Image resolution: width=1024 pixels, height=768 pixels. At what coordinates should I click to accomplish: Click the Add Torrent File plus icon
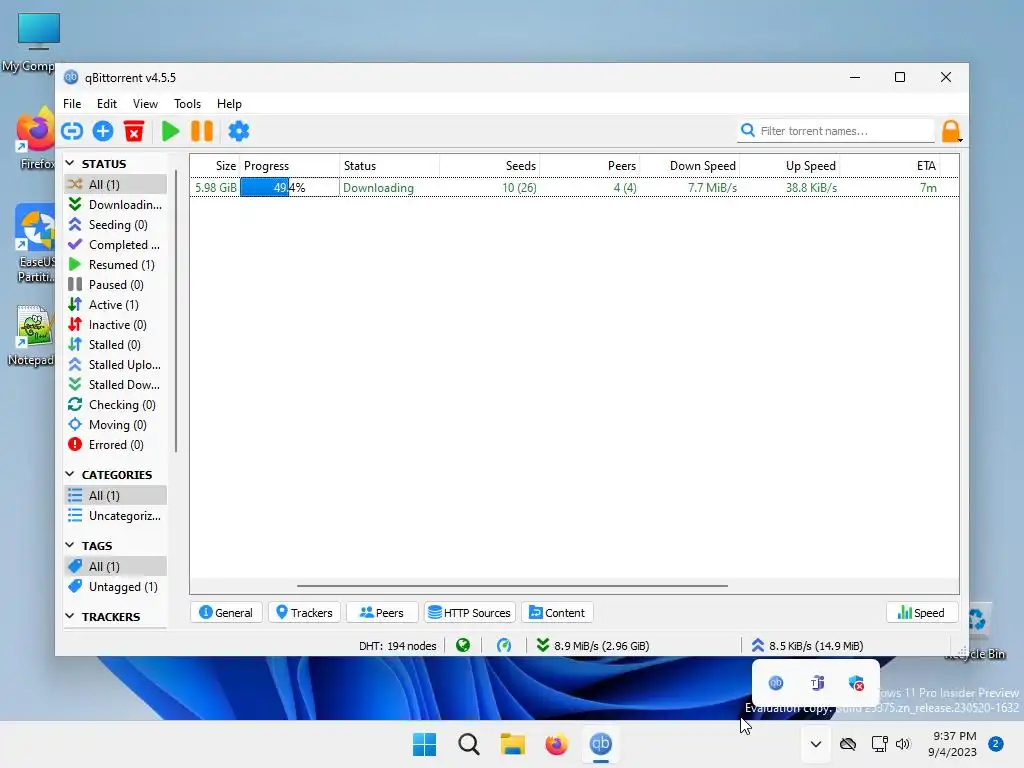[103, 131]
